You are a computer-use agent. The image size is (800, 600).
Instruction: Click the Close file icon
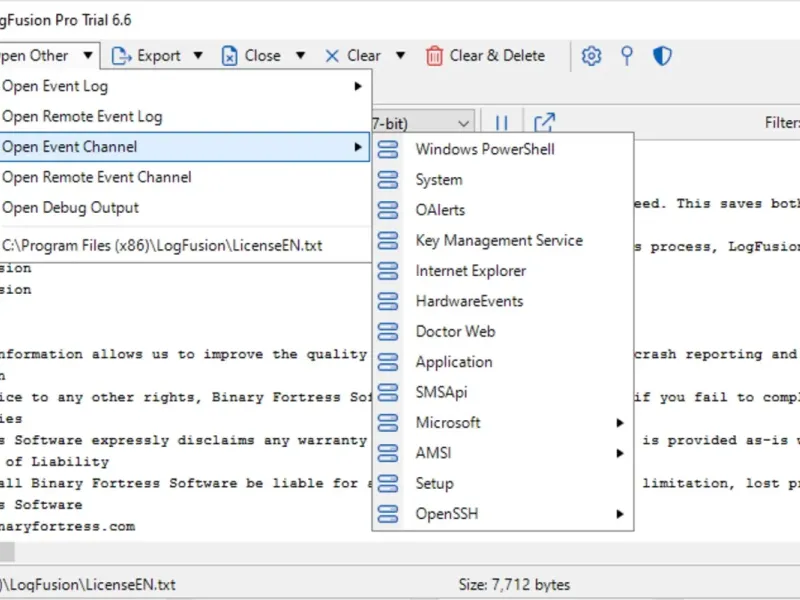(x=230, y=56)
